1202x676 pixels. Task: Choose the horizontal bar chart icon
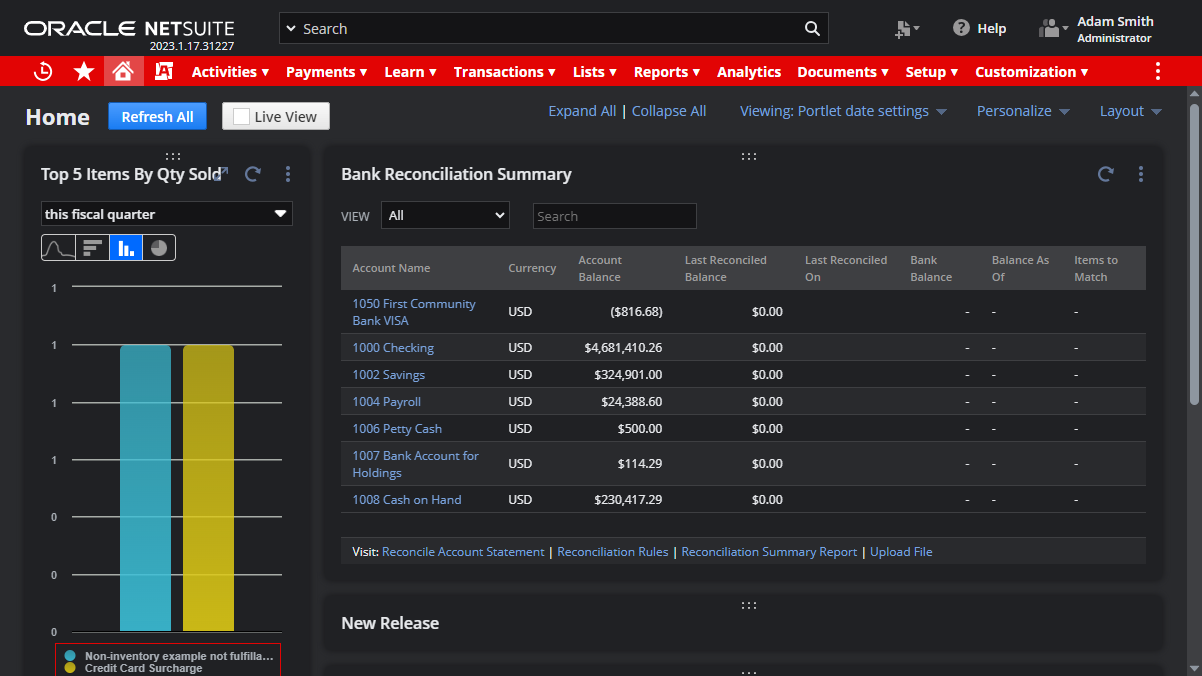click(x=92, y=248)
